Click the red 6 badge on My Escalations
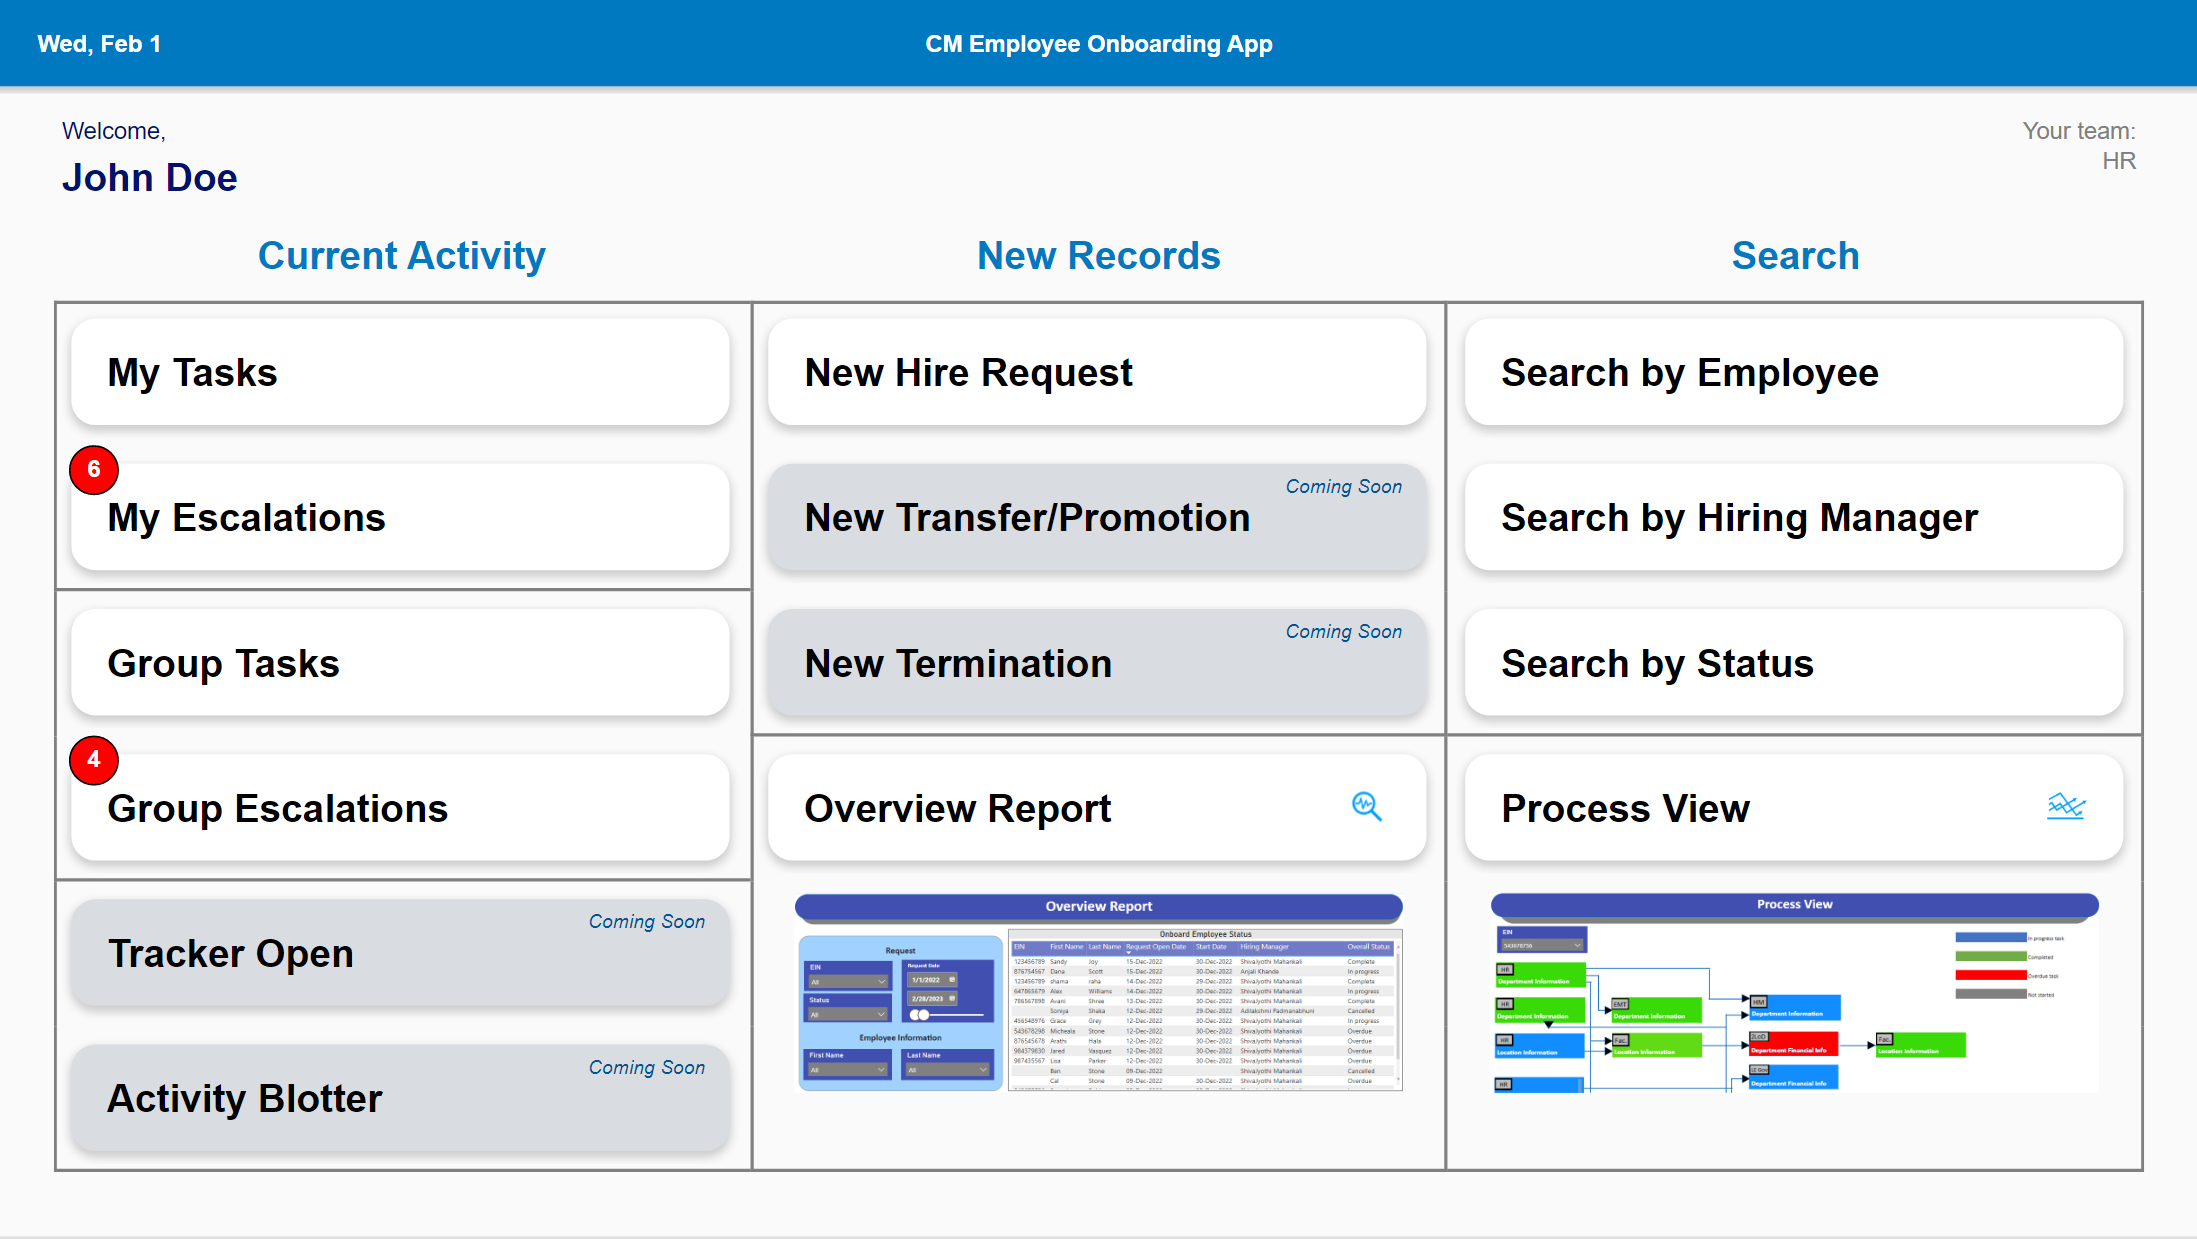The image size is (2197, 1239). tap(94, 470)
